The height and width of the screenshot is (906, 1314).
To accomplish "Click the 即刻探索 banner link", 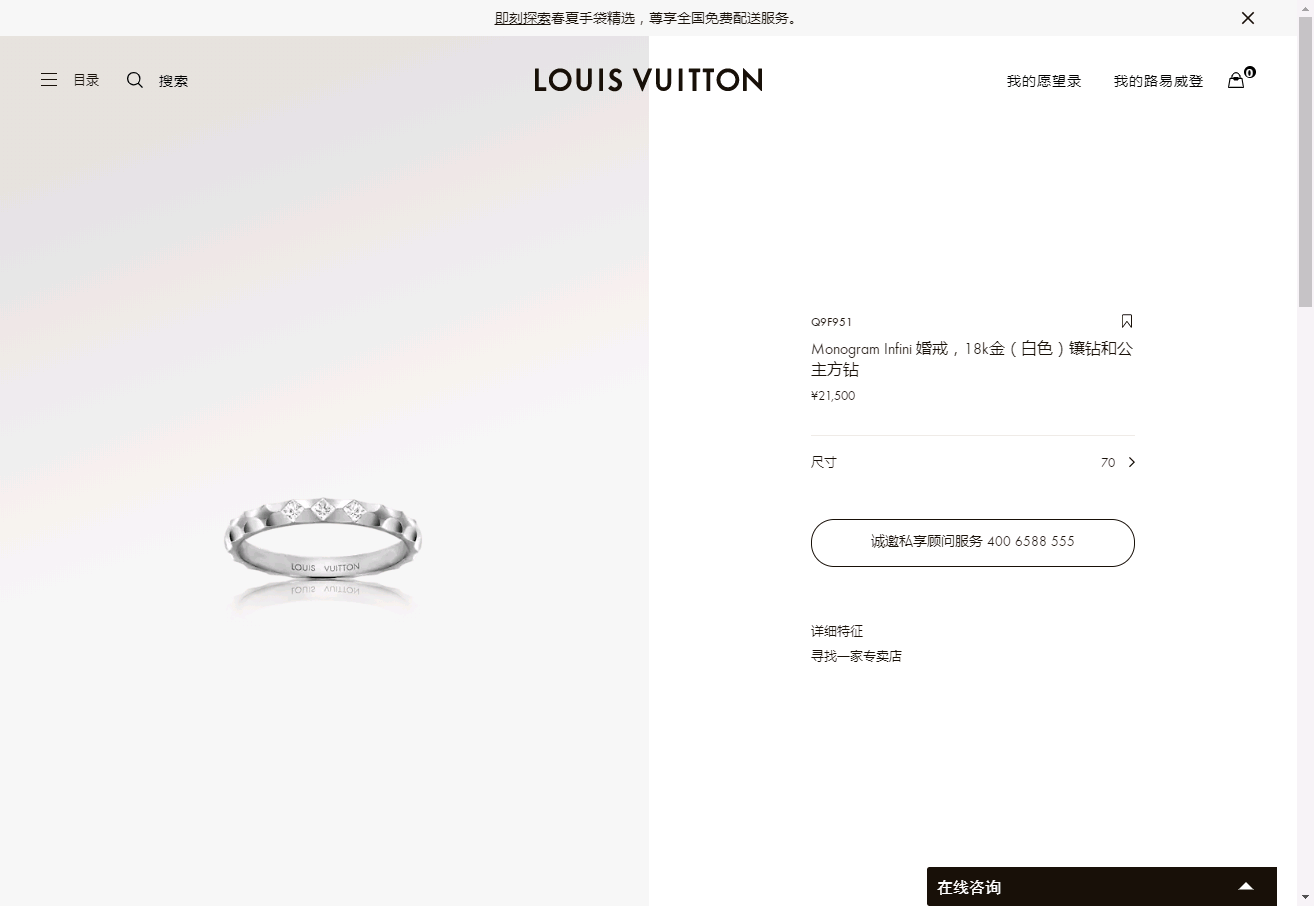I will point(523,18).
